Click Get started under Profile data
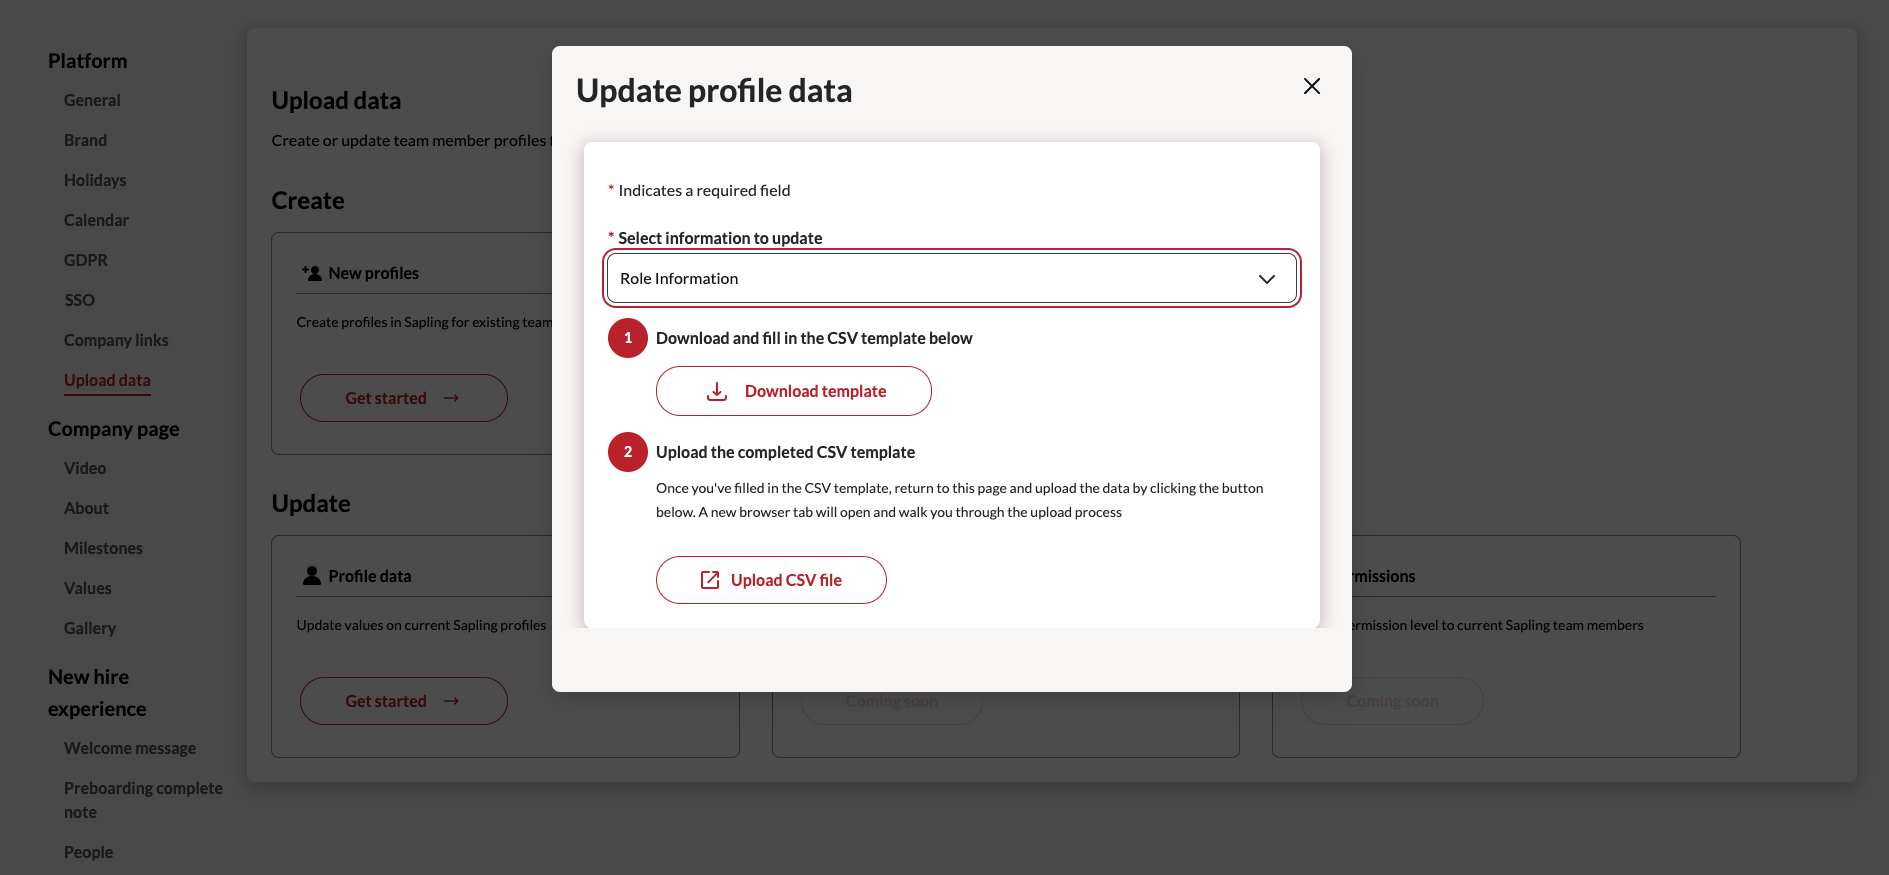This screenshot has width=1889, height=875. click(x=403, y=701)
